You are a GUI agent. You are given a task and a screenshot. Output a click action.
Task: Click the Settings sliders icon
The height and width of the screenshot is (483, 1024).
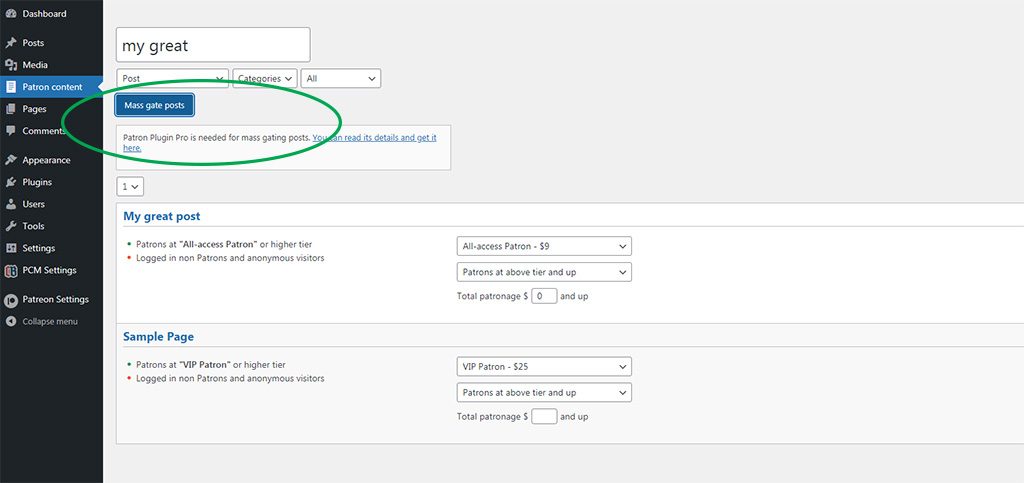[10, 248]
